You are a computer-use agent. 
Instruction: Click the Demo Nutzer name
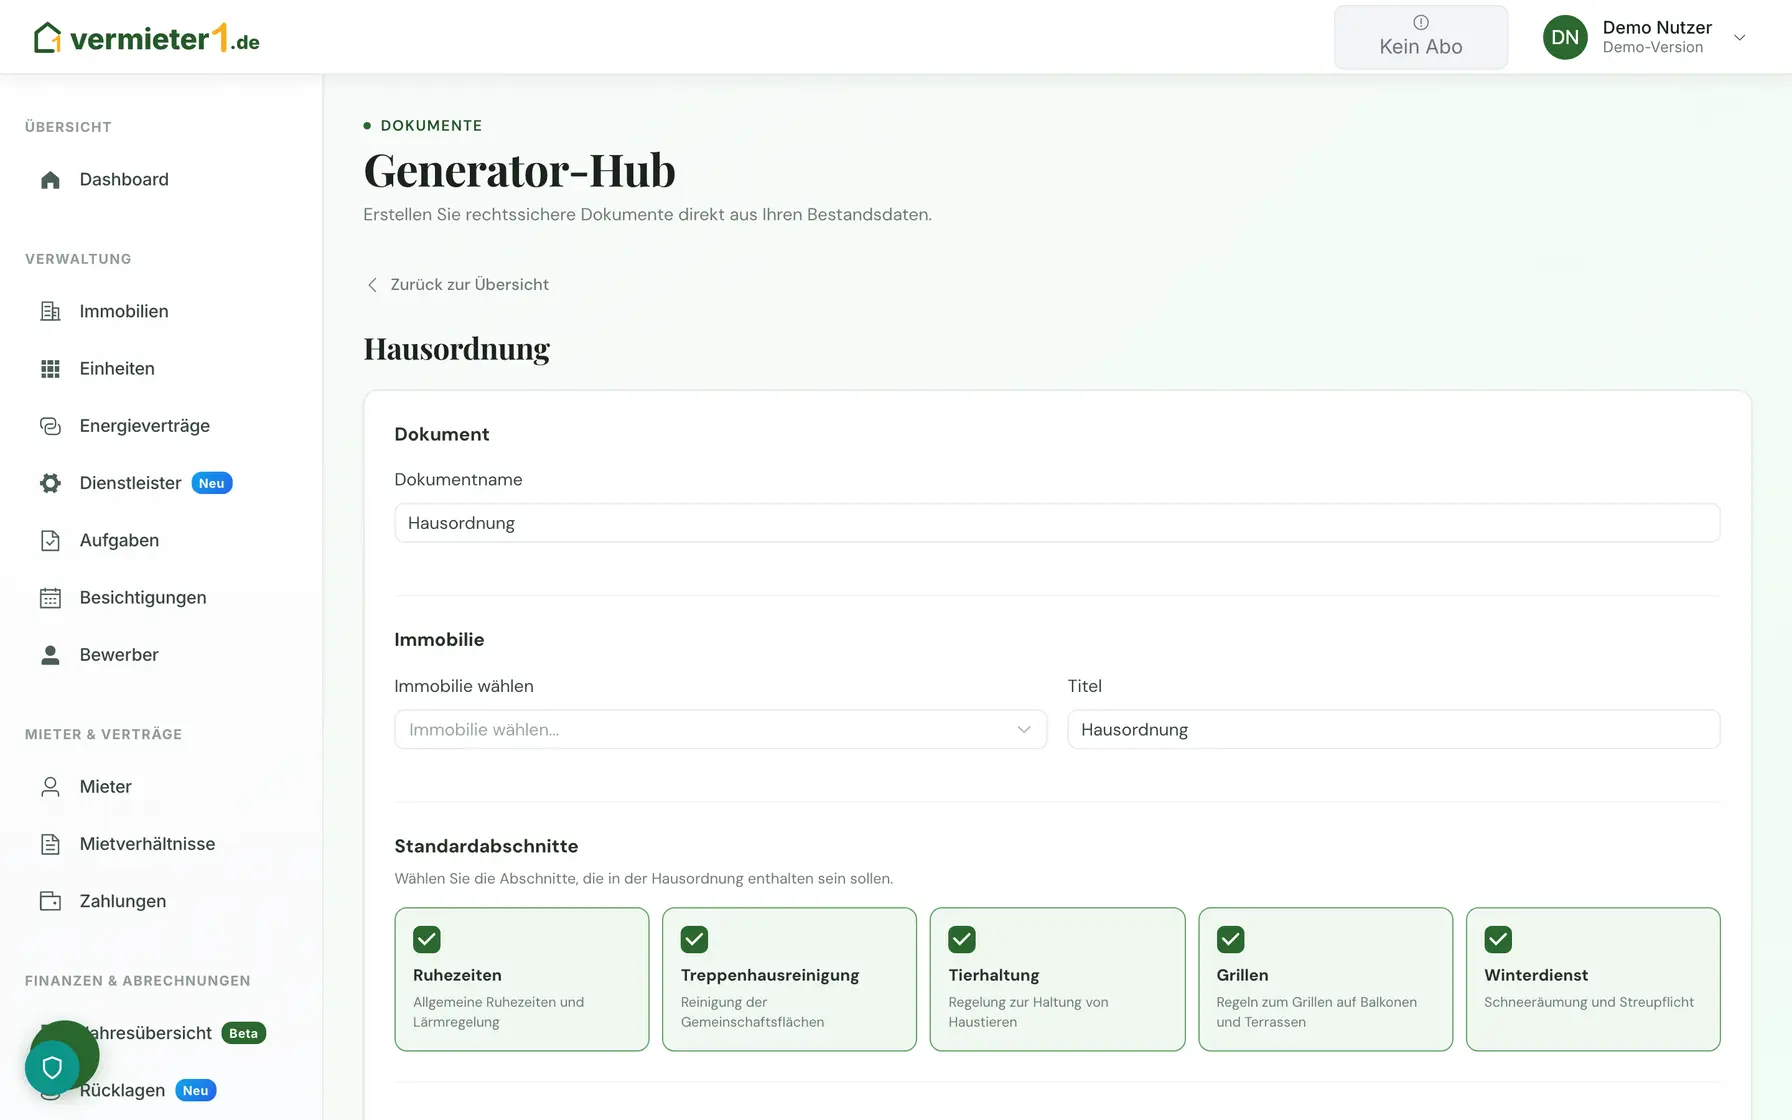(1657, 28)
